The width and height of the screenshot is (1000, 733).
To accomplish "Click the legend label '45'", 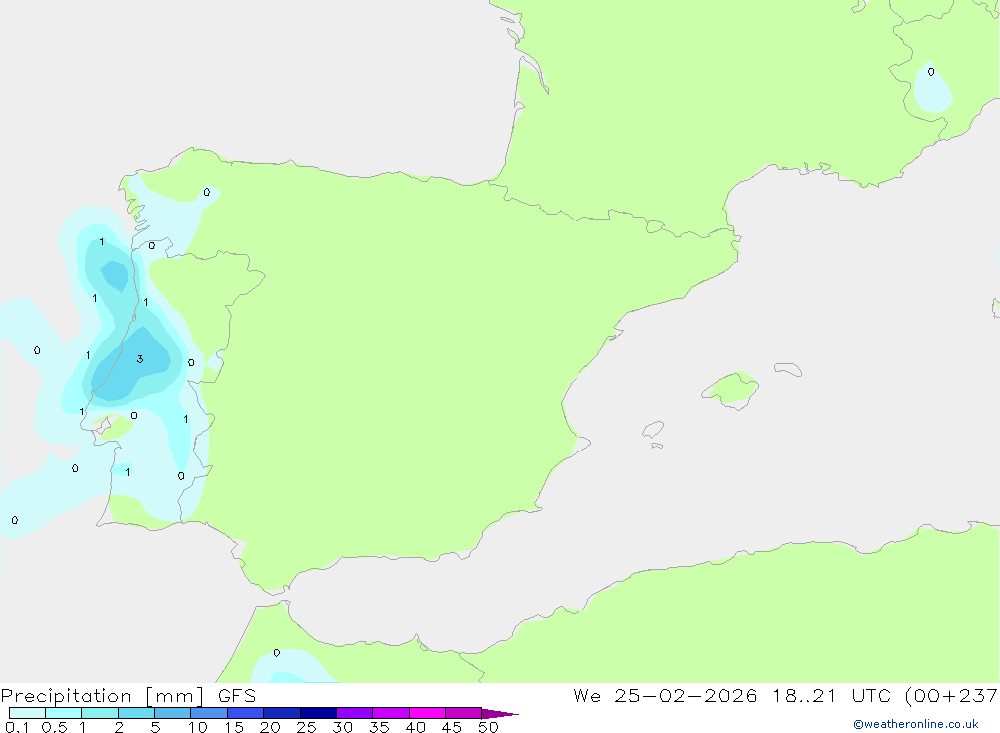I will tap(452, 727).
